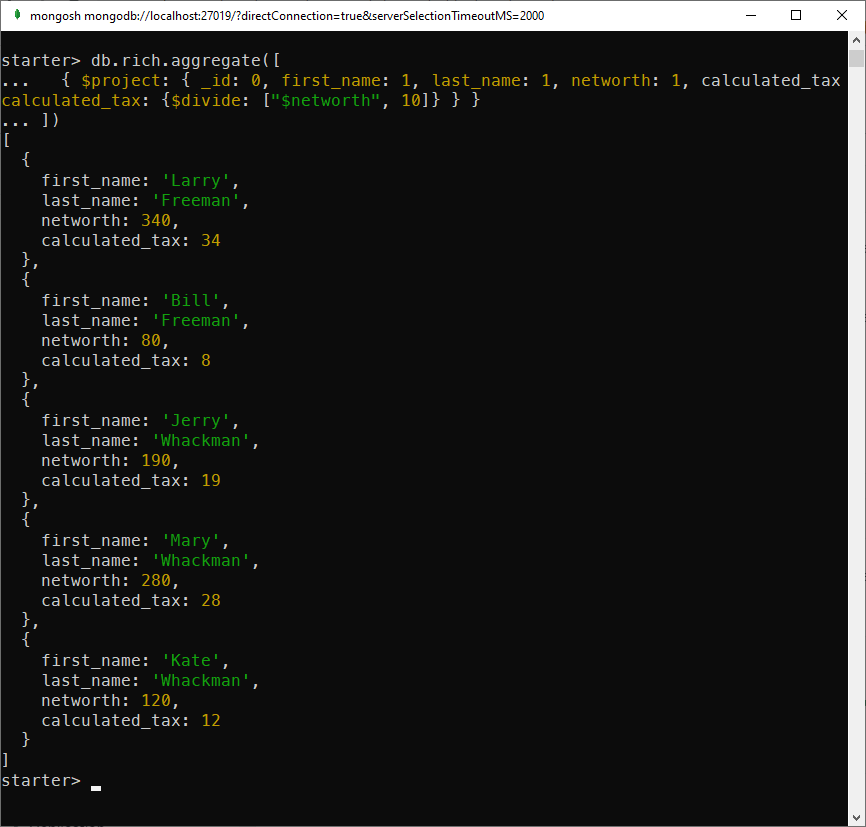Click the vertical scrollbar thumb
Viewport: 866px width, 827px height.
click(x=857, y=58)
